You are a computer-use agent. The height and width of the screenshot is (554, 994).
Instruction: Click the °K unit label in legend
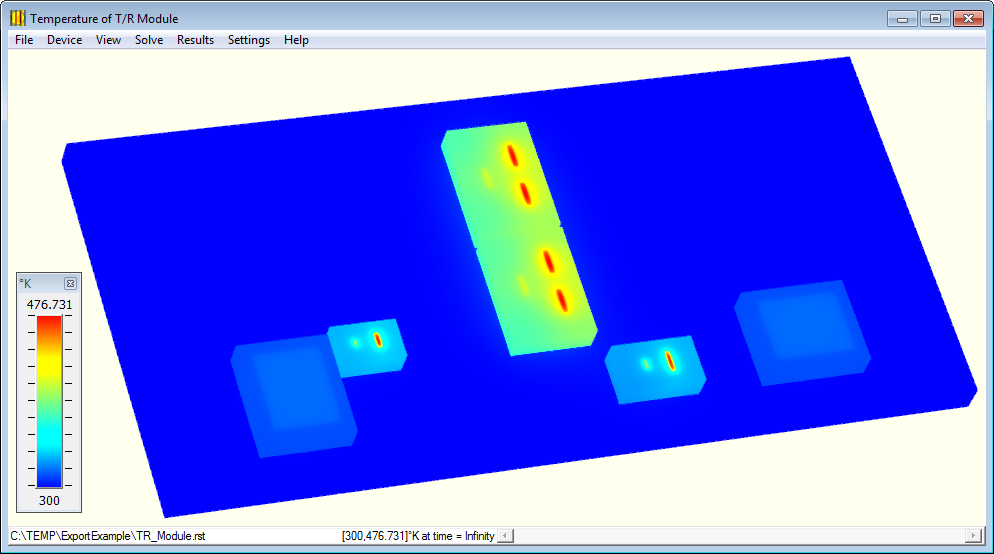point(25,283)
